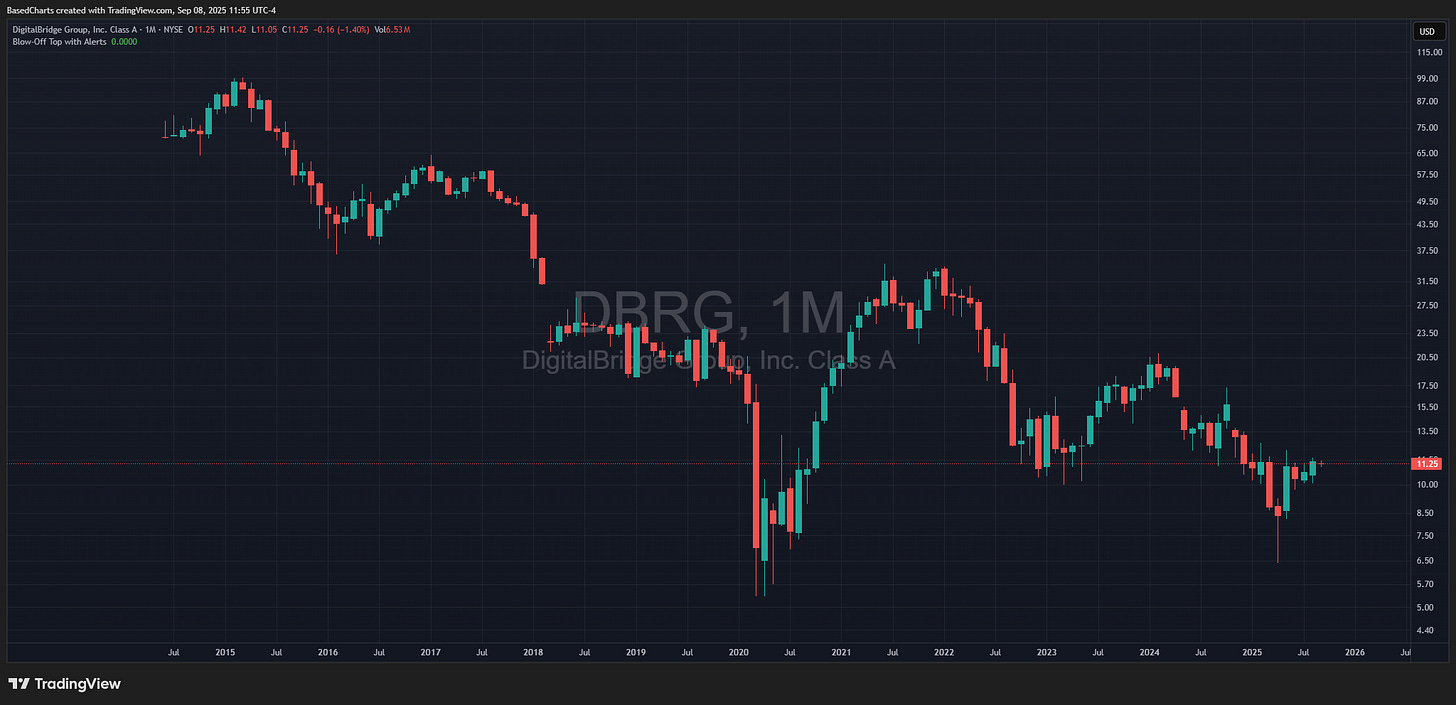
Task: Click the 57.50 price axis label
Action: (1428, 174)
